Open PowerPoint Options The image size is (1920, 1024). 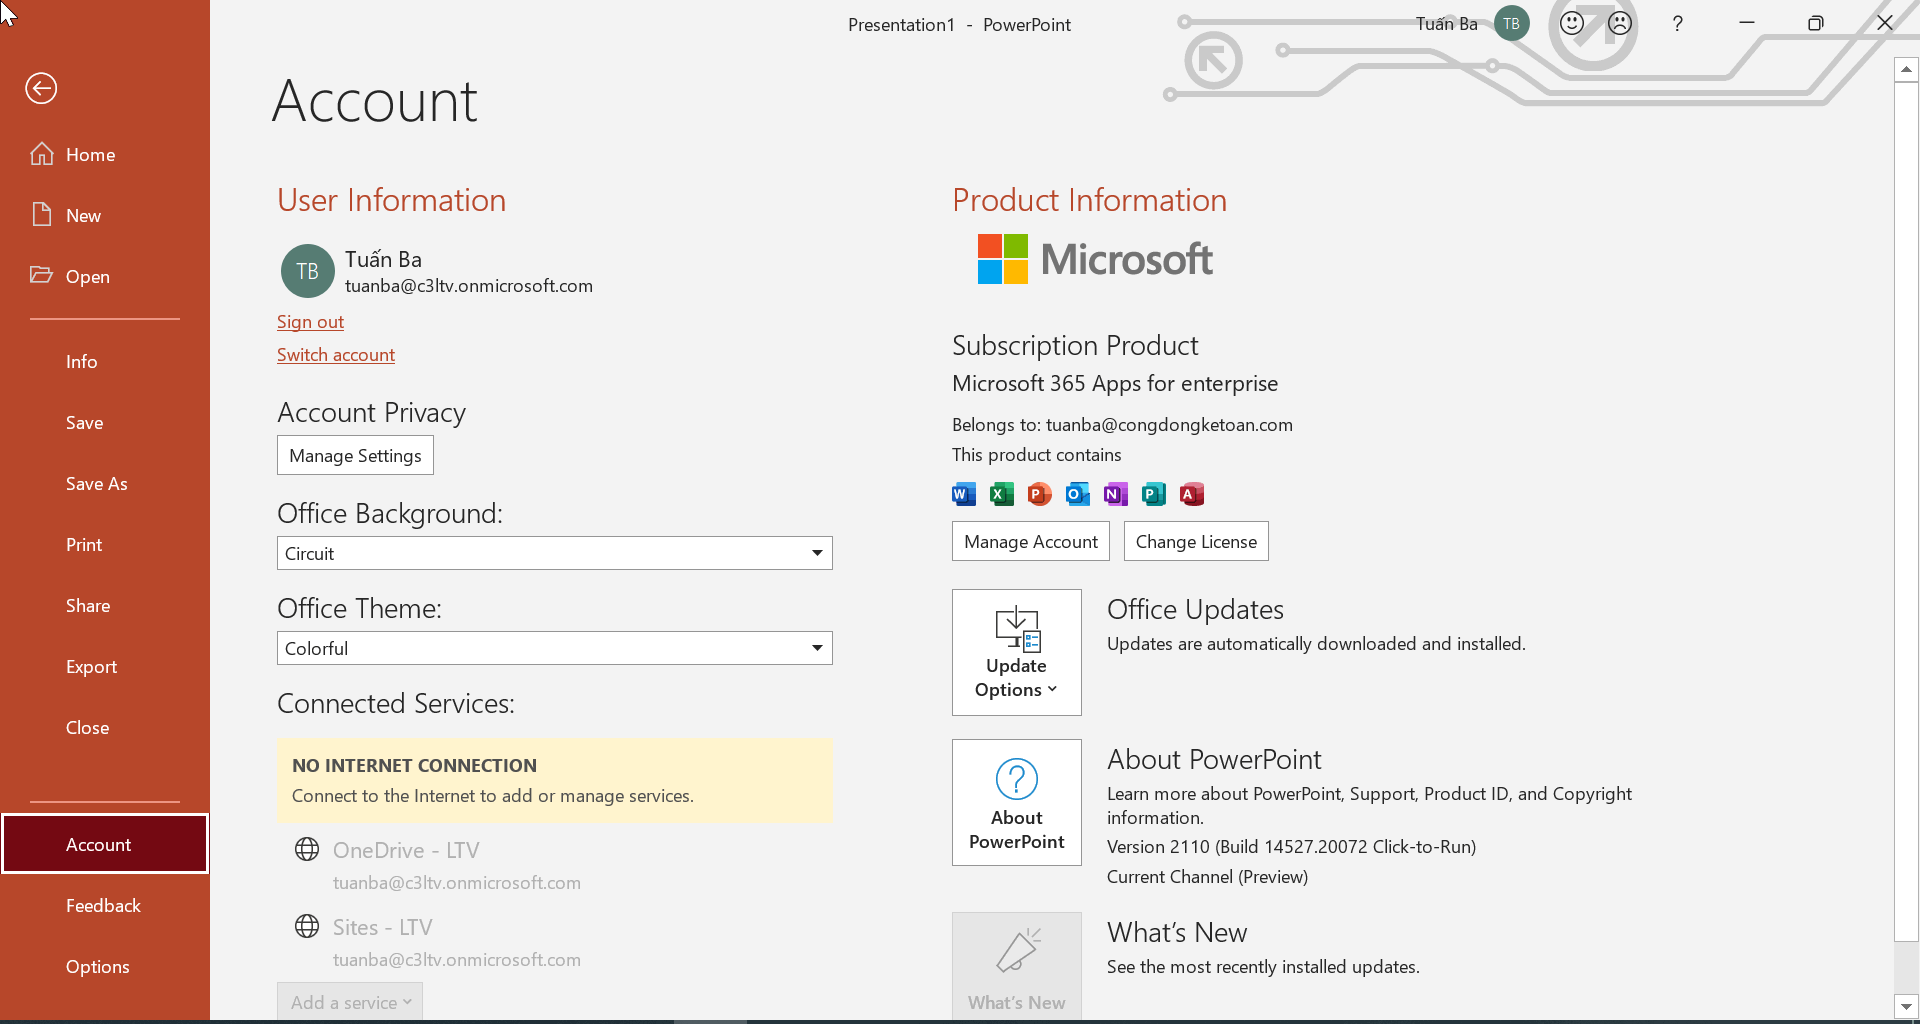coord(105,966)
